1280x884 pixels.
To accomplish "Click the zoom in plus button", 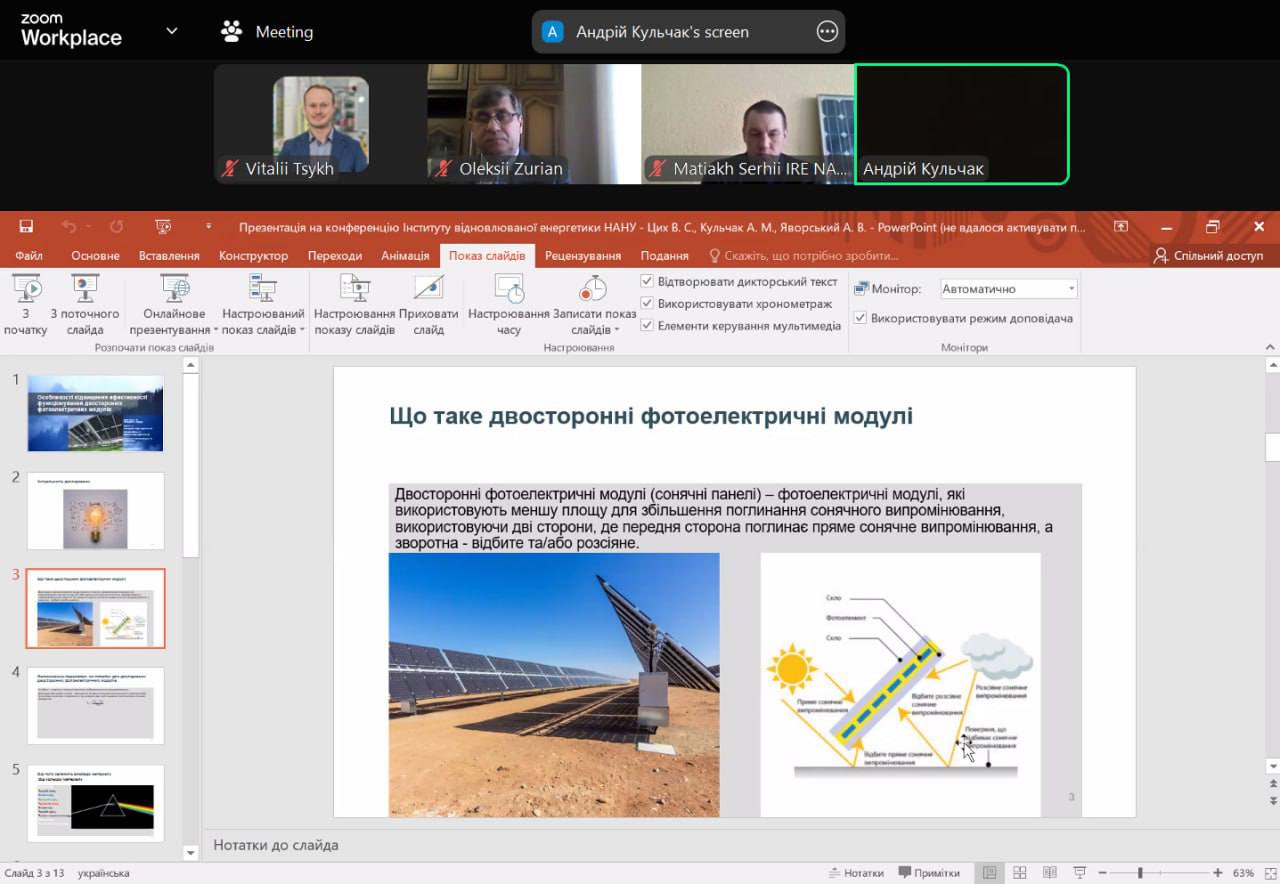I will click(x=1218, y=873).
